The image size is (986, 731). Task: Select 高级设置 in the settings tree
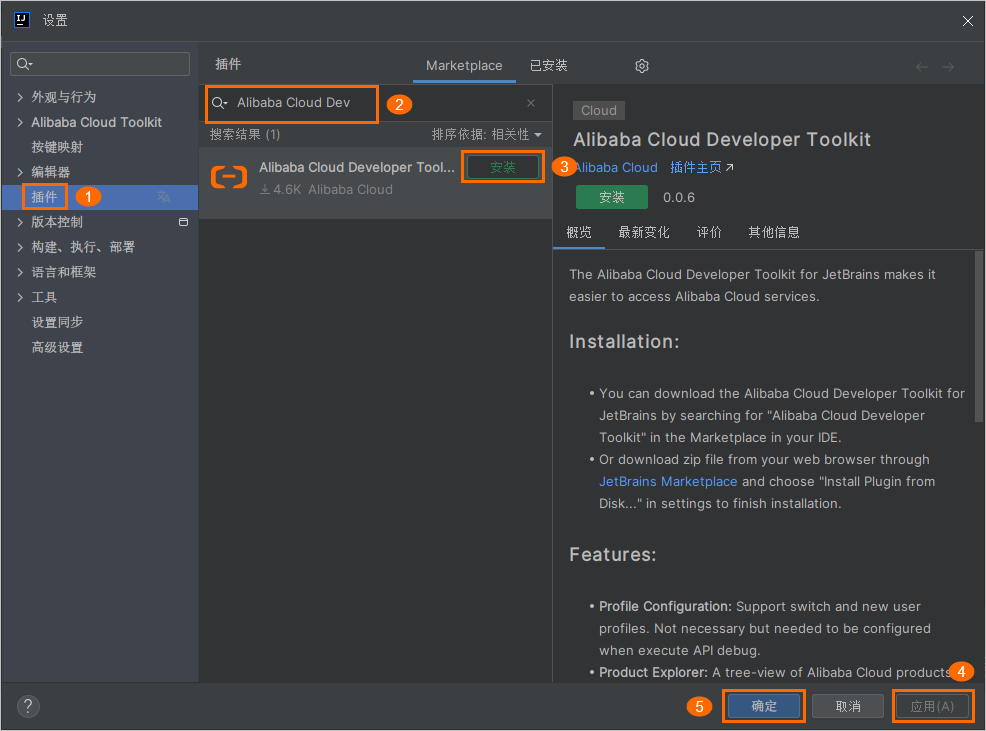(57, 347)
